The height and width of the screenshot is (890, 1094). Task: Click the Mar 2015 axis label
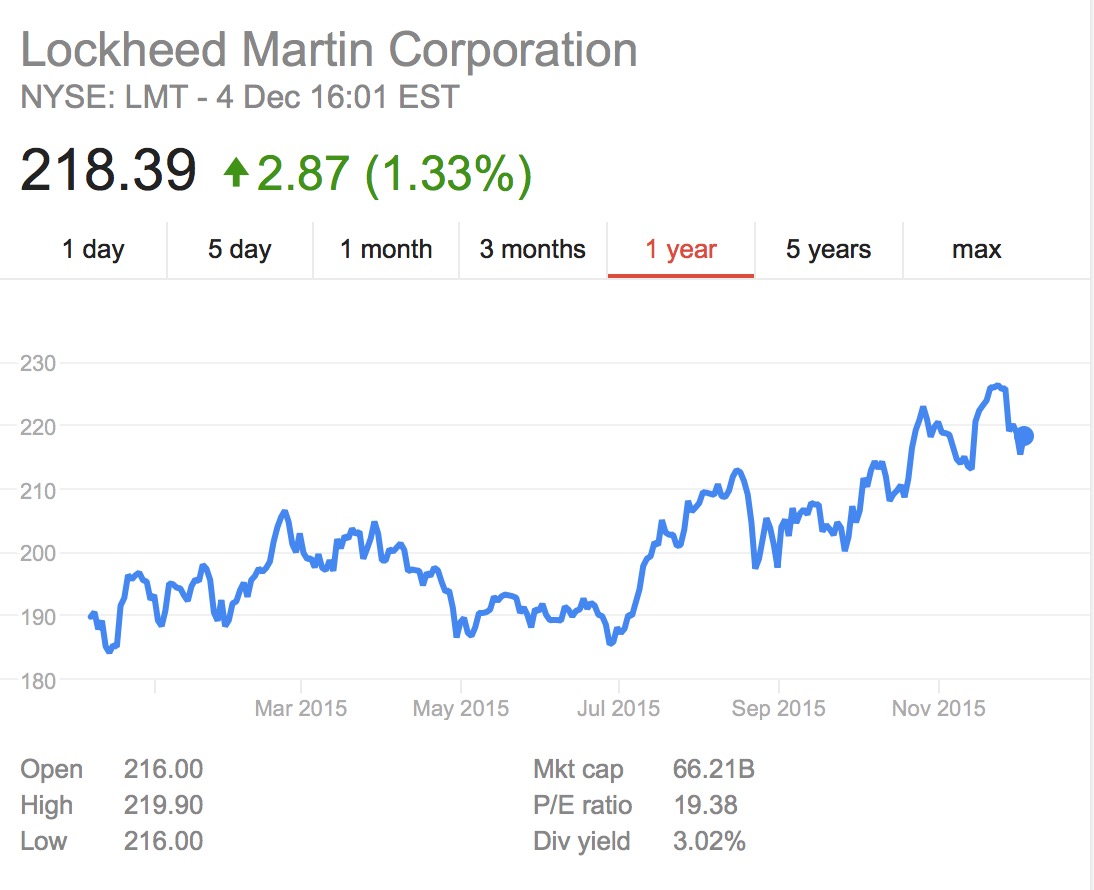[301, 708]
